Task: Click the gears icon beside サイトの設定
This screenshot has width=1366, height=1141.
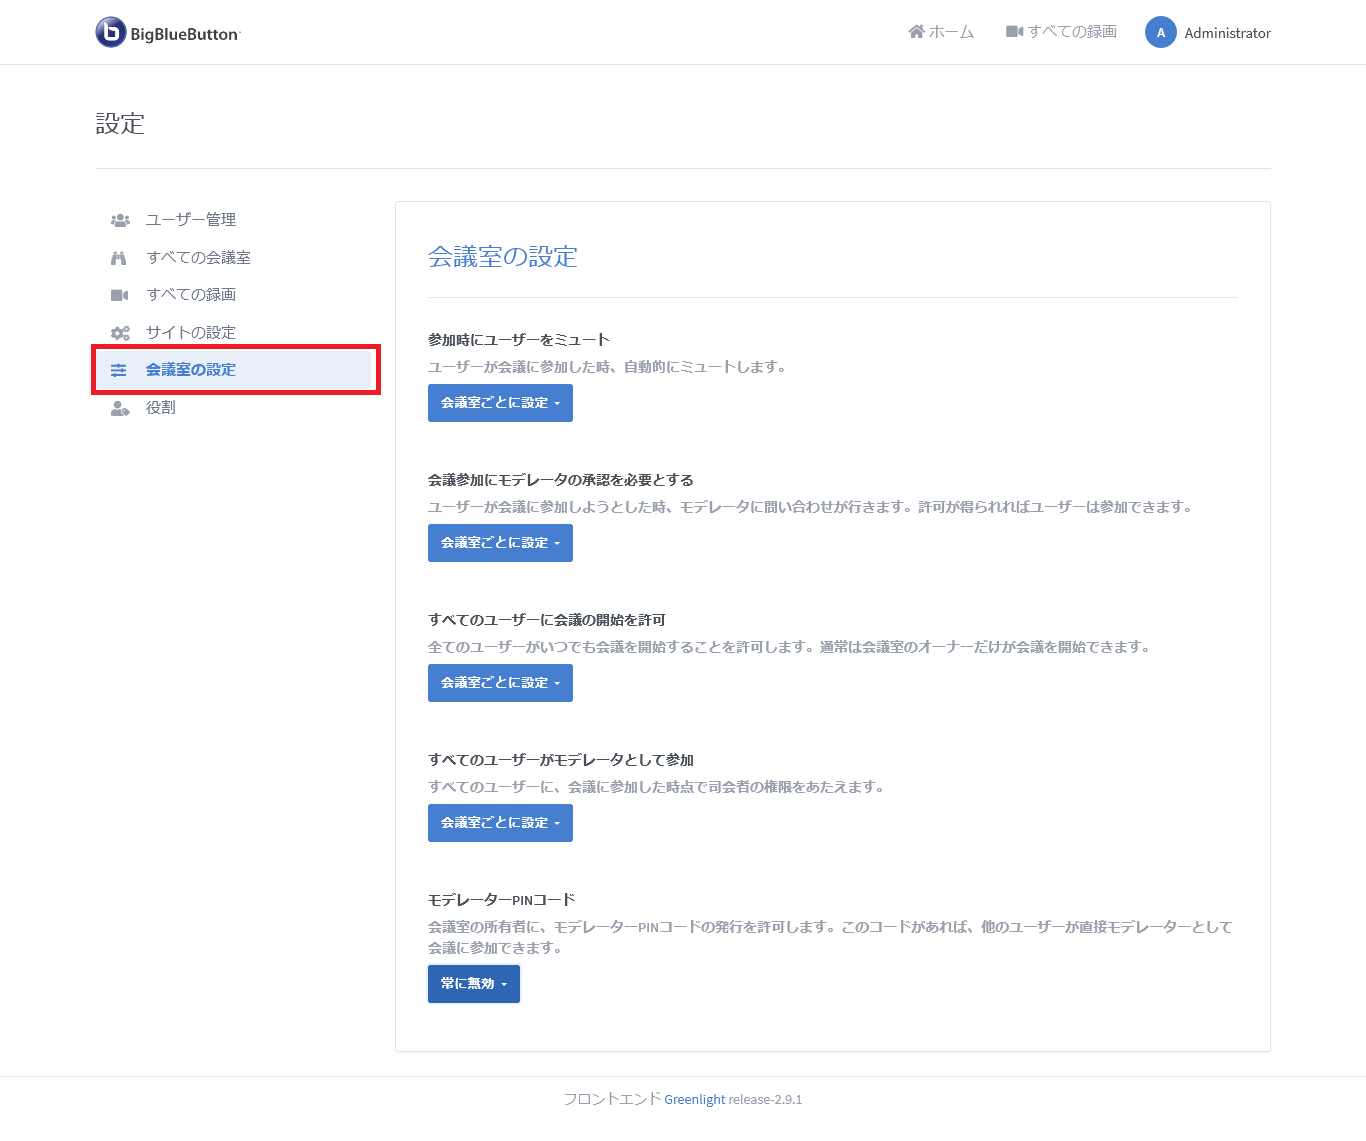Action: point(120,333)
